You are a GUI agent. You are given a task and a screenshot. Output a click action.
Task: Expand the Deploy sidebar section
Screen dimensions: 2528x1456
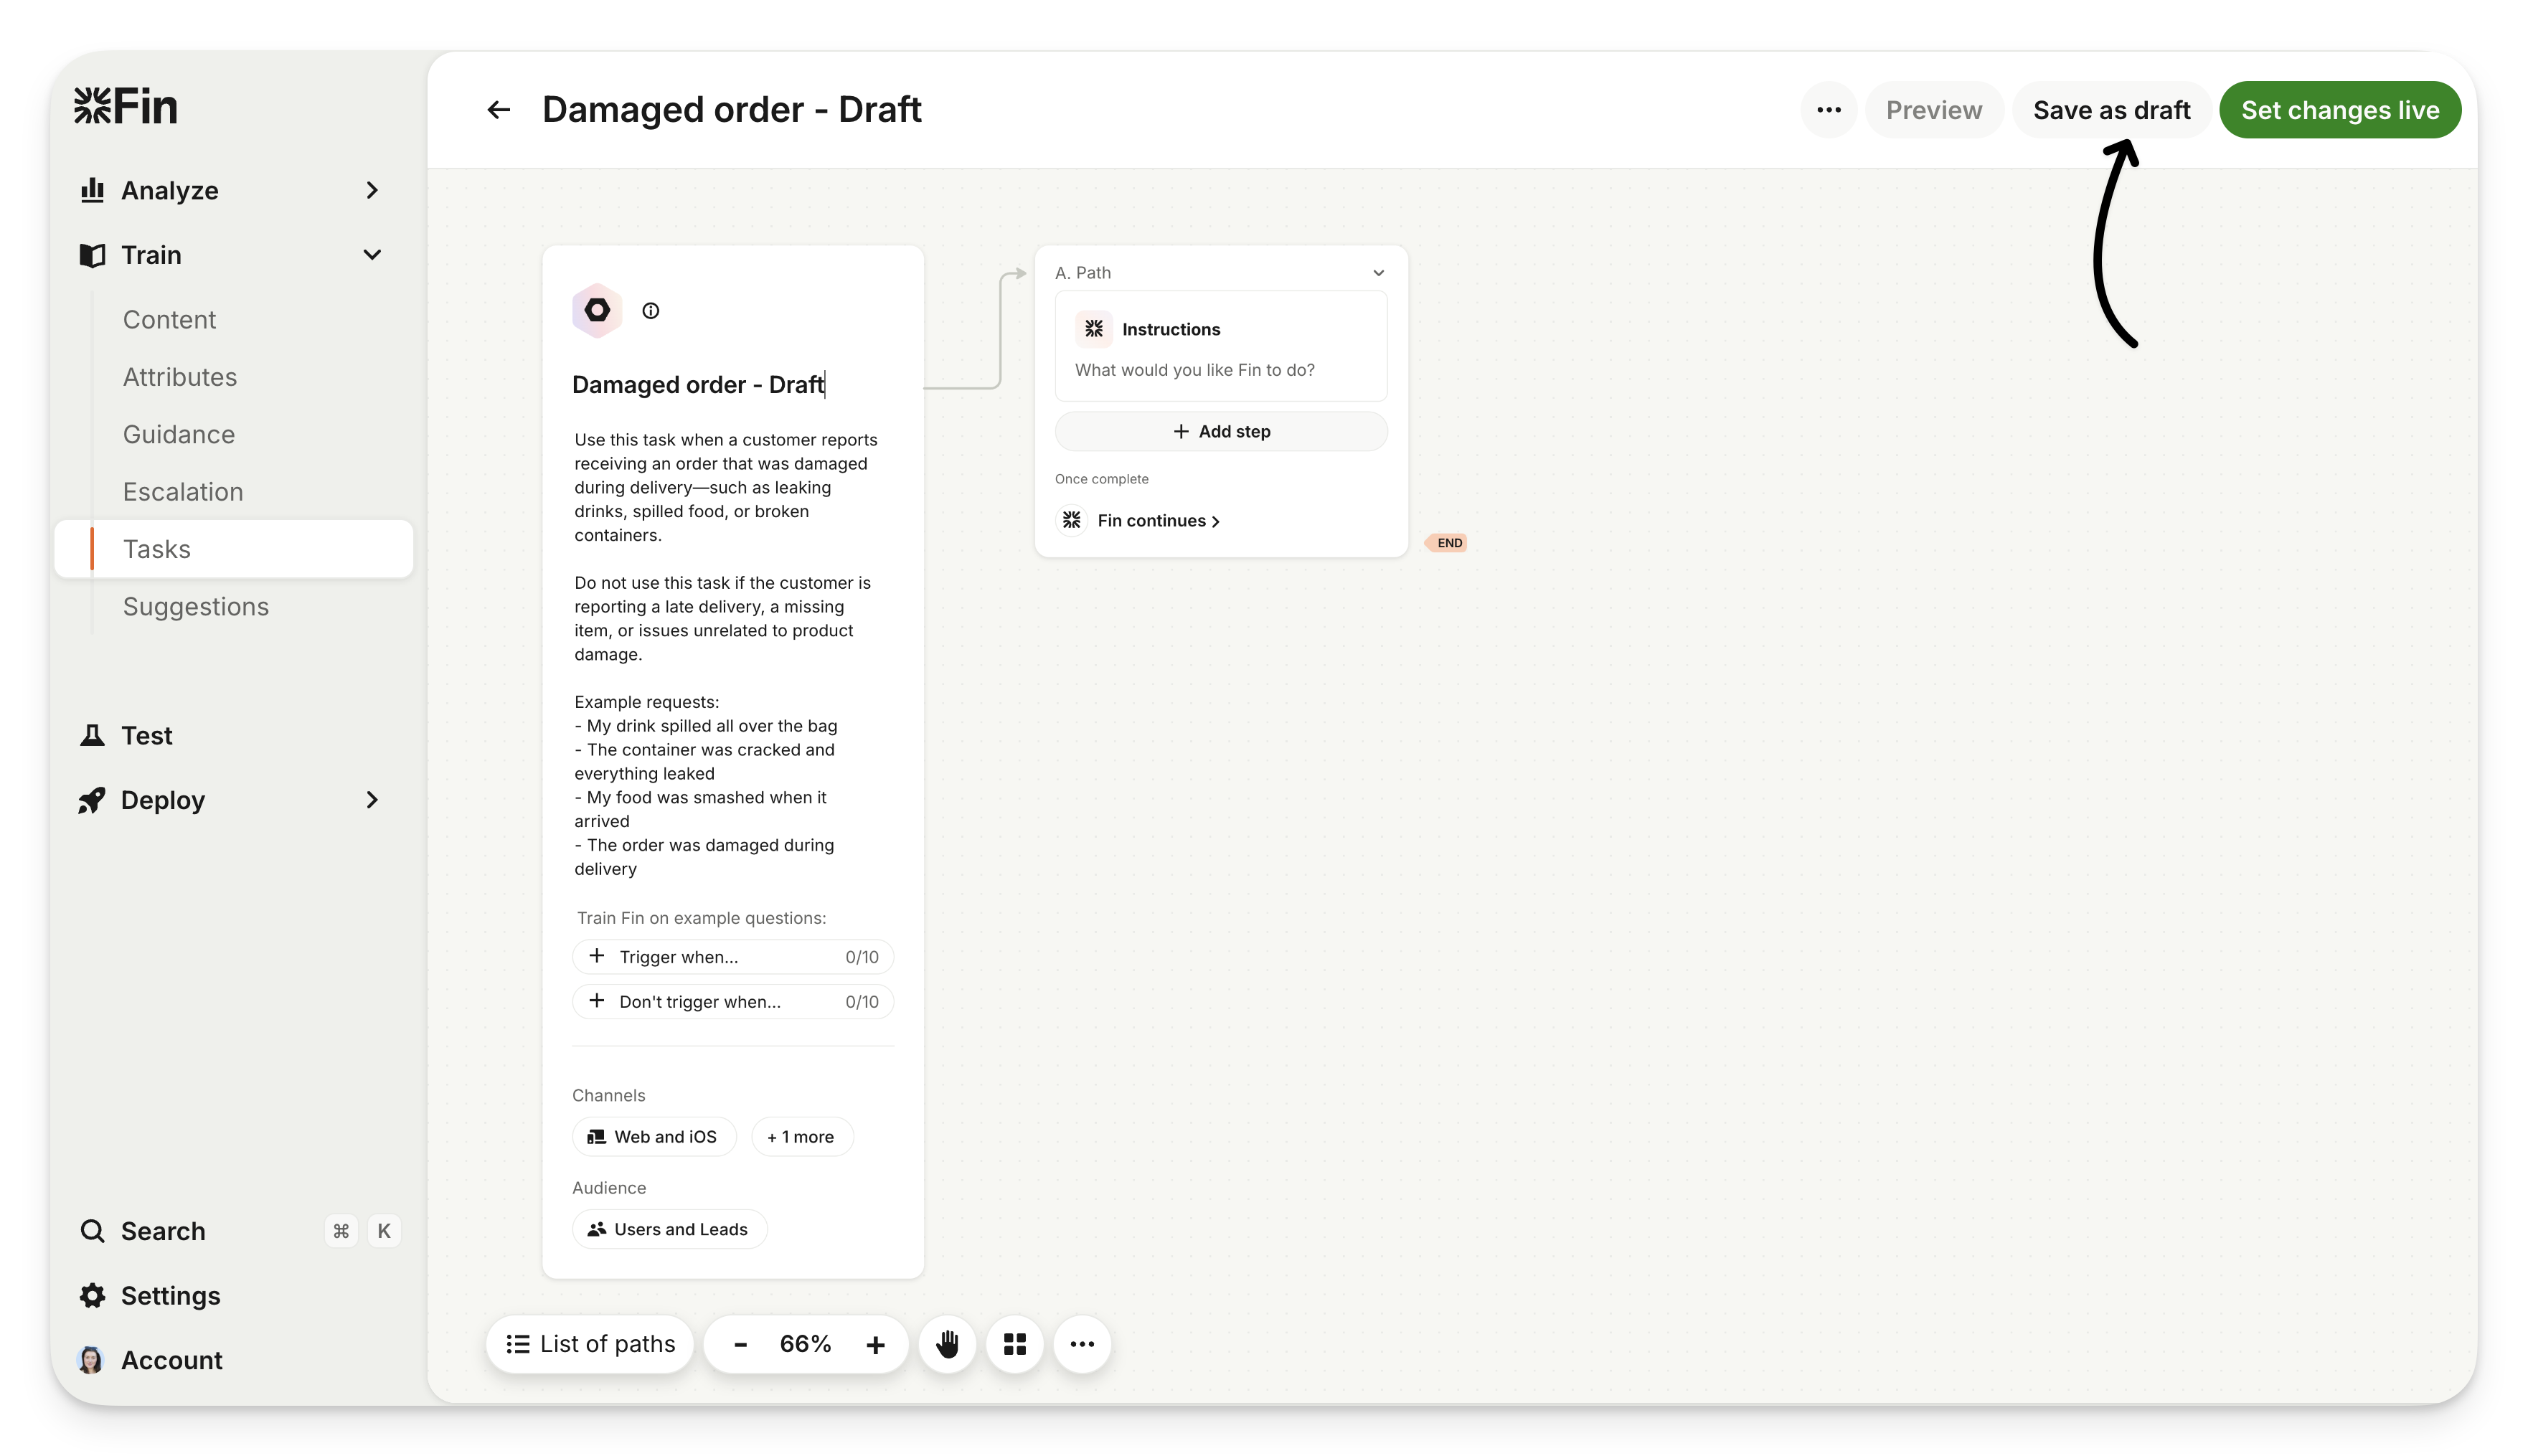(x=371, y=800)
